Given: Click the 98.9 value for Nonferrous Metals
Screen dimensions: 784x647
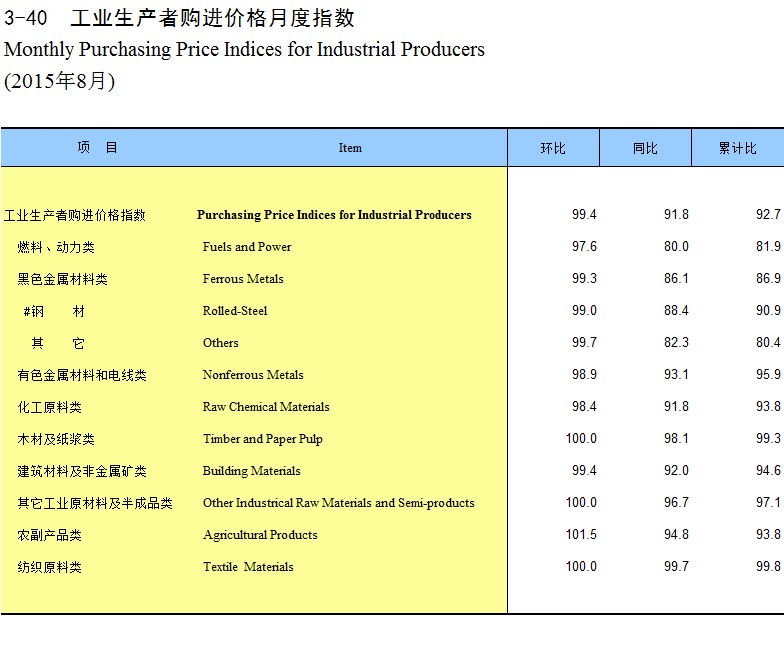Looking at the screenshot, I should (x=584, y=374).
